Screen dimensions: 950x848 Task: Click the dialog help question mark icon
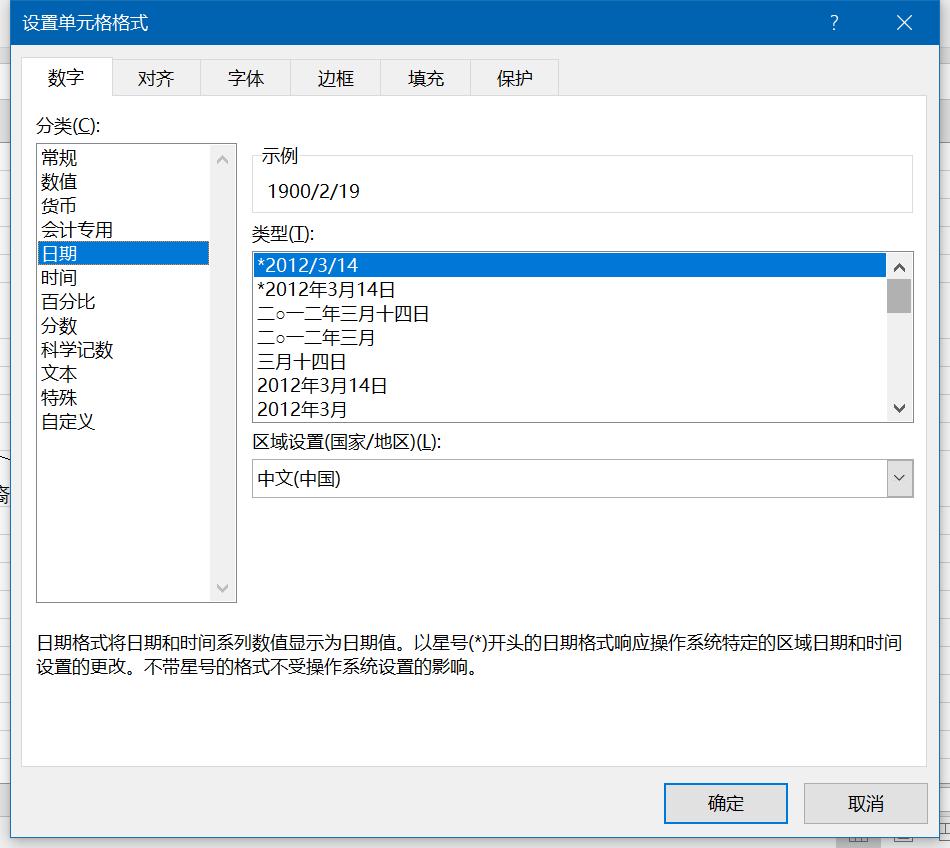(834, 22)
